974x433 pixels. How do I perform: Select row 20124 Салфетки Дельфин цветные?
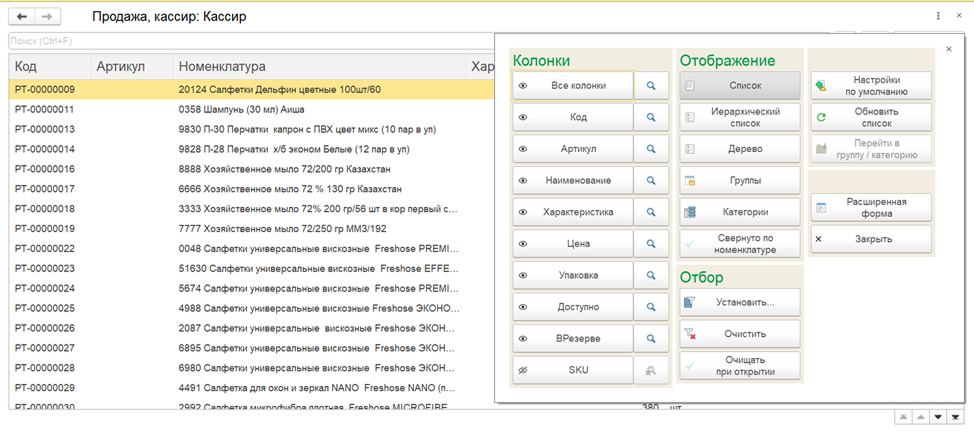[x=252, y=89]
